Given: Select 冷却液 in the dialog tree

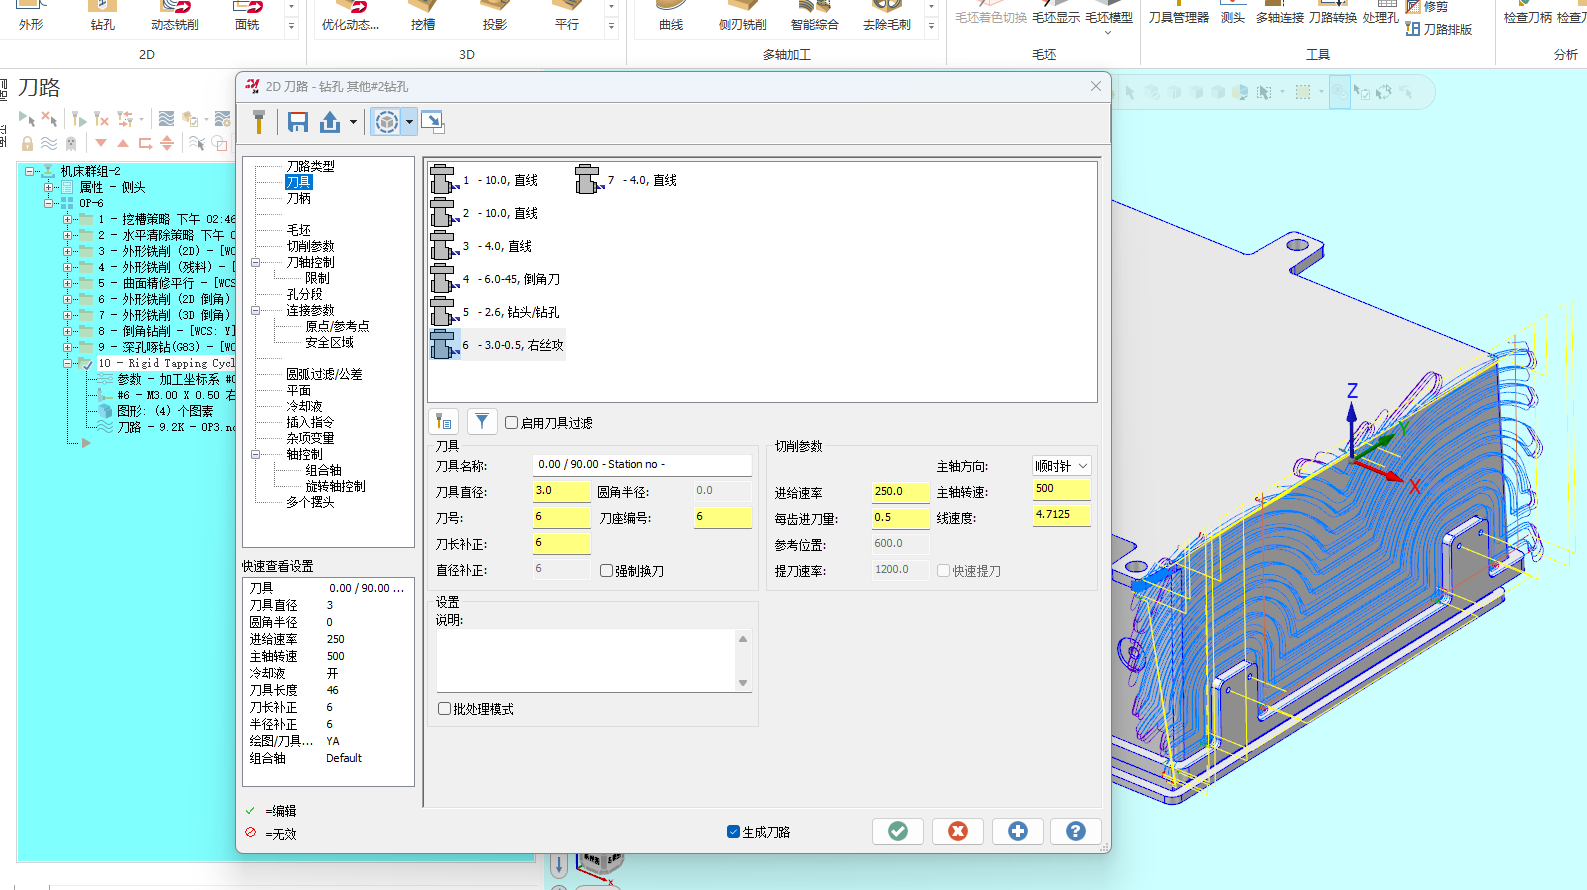Looking at the screenshot, I should click(x=304, y=406).
